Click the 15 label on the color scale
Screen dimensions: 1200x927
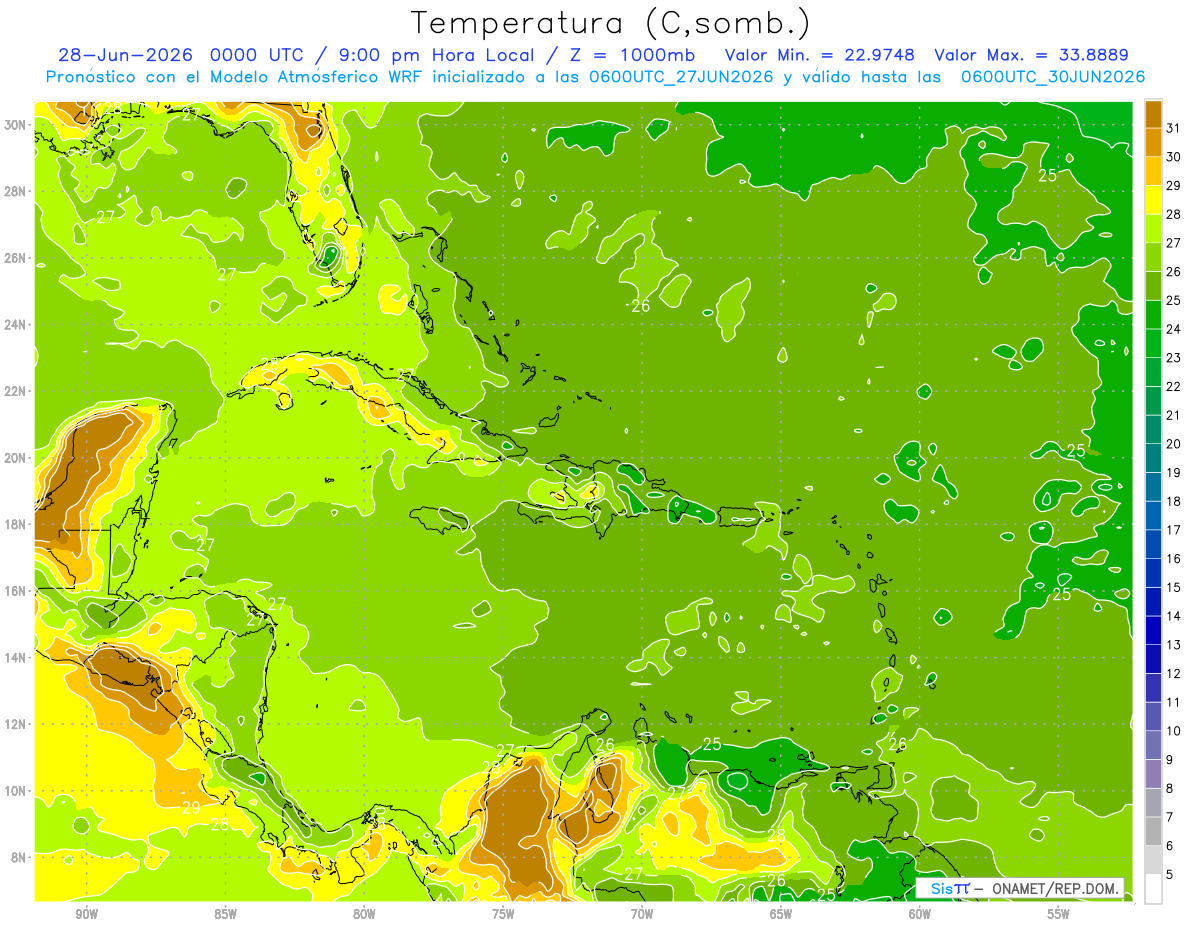1174,588
